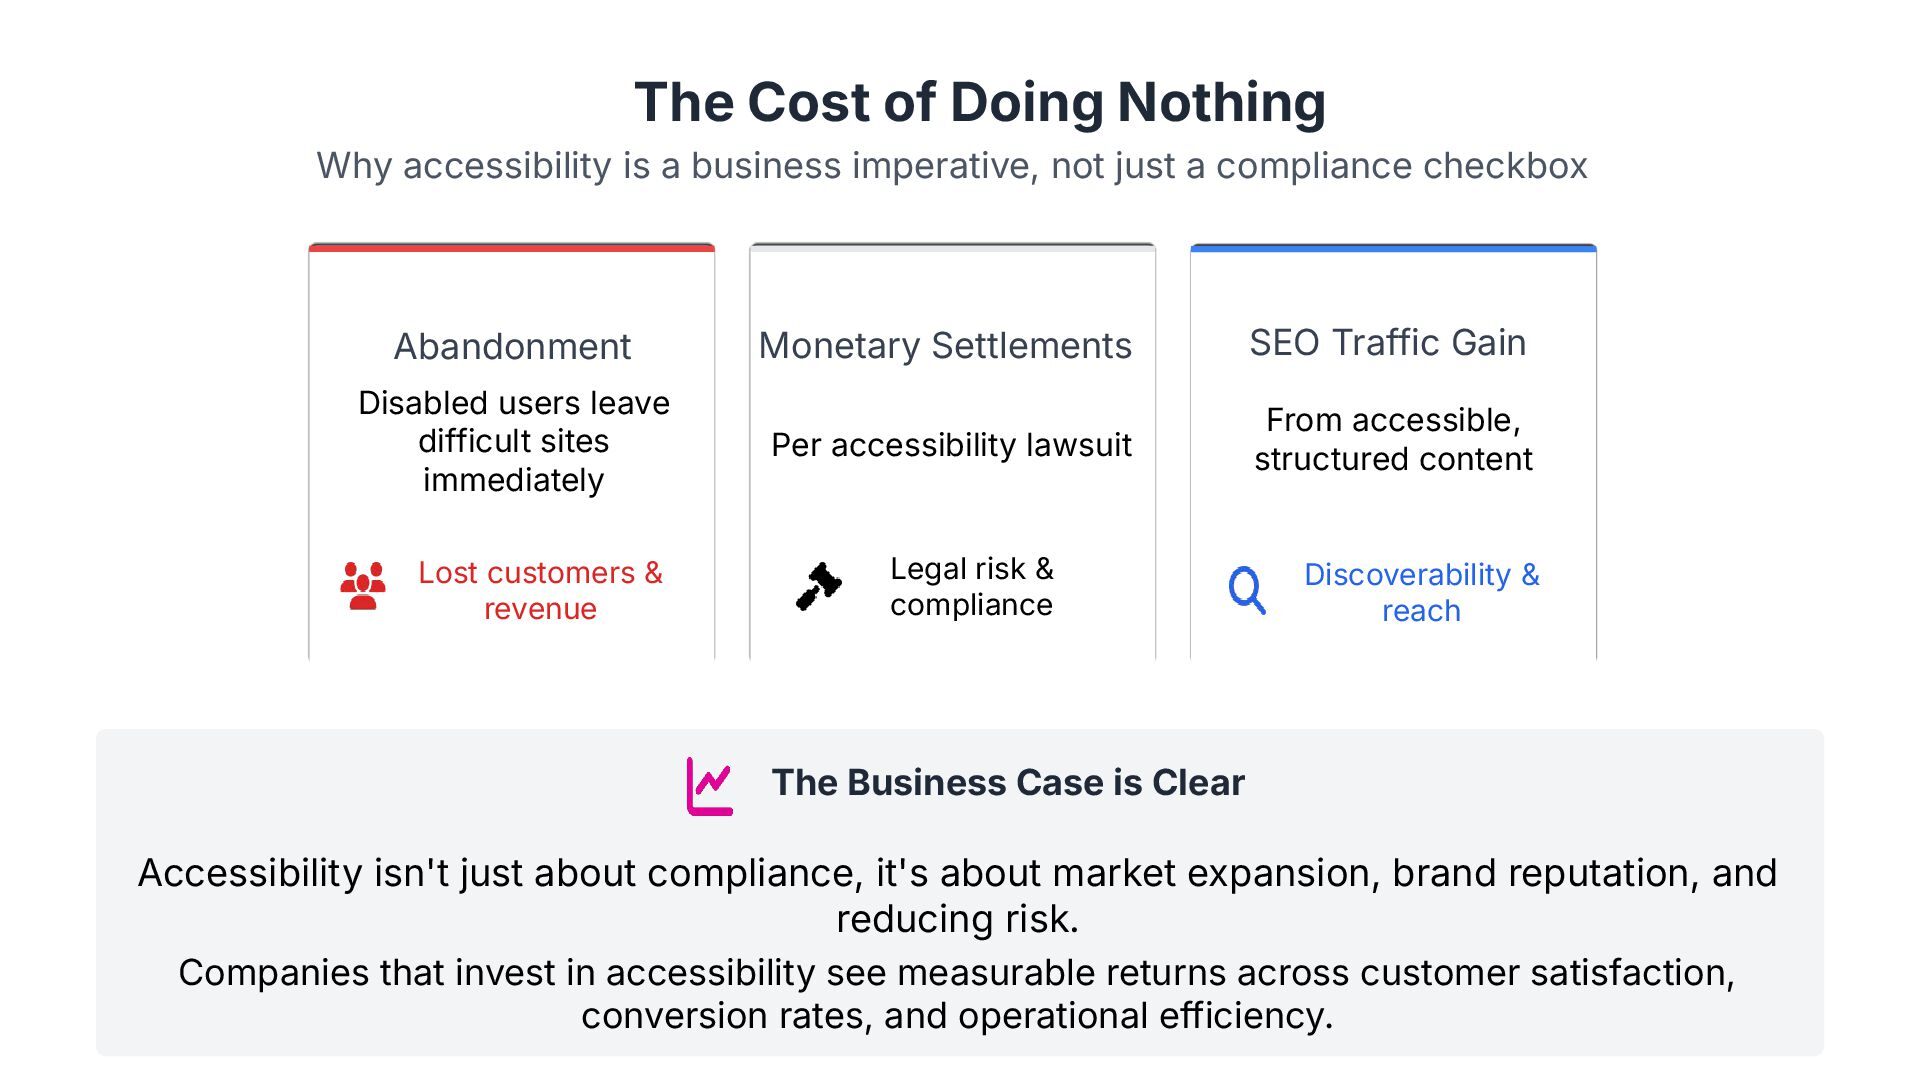Click the blue magnifying glass icon
The width and height of the screenshot is (1920, 1080).
coord(1247,590)
